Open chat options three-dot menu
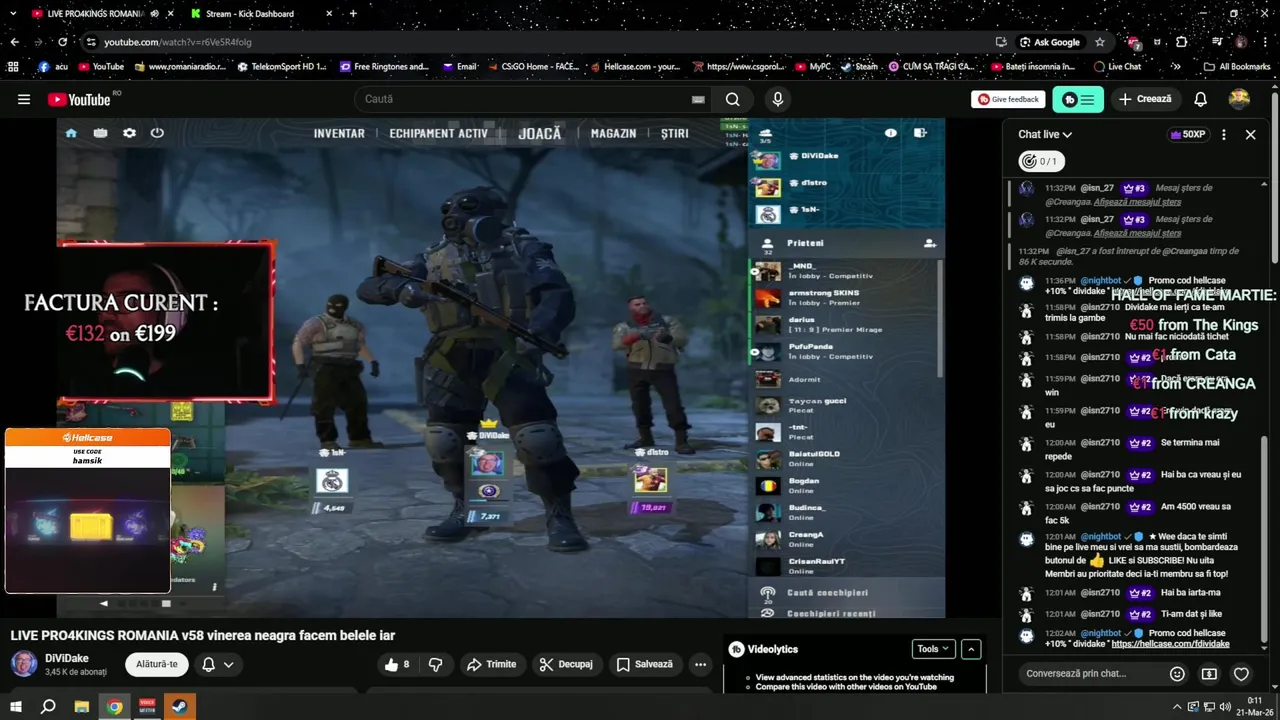This screenshot has width=1280, height=720. point(1223,134)
